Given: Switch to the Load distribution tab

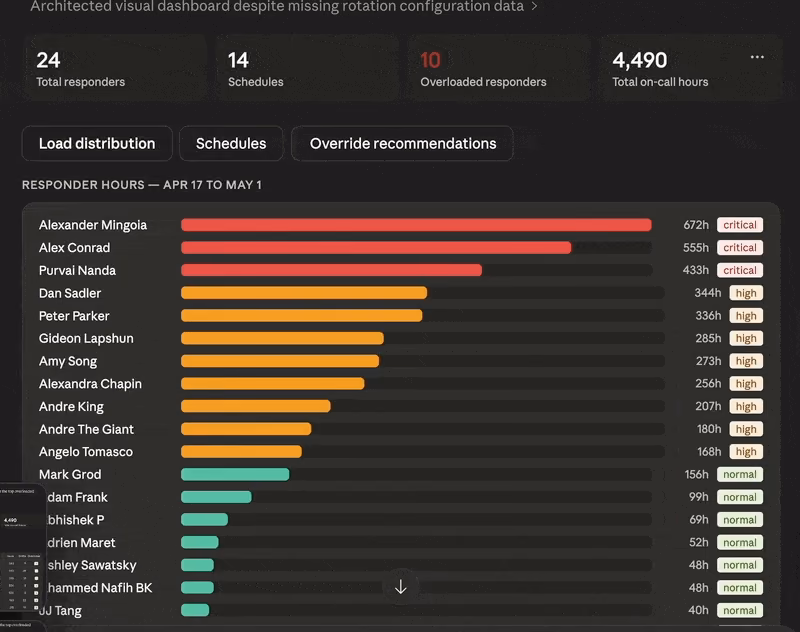Looking at the screenshot, I should 97,143.
